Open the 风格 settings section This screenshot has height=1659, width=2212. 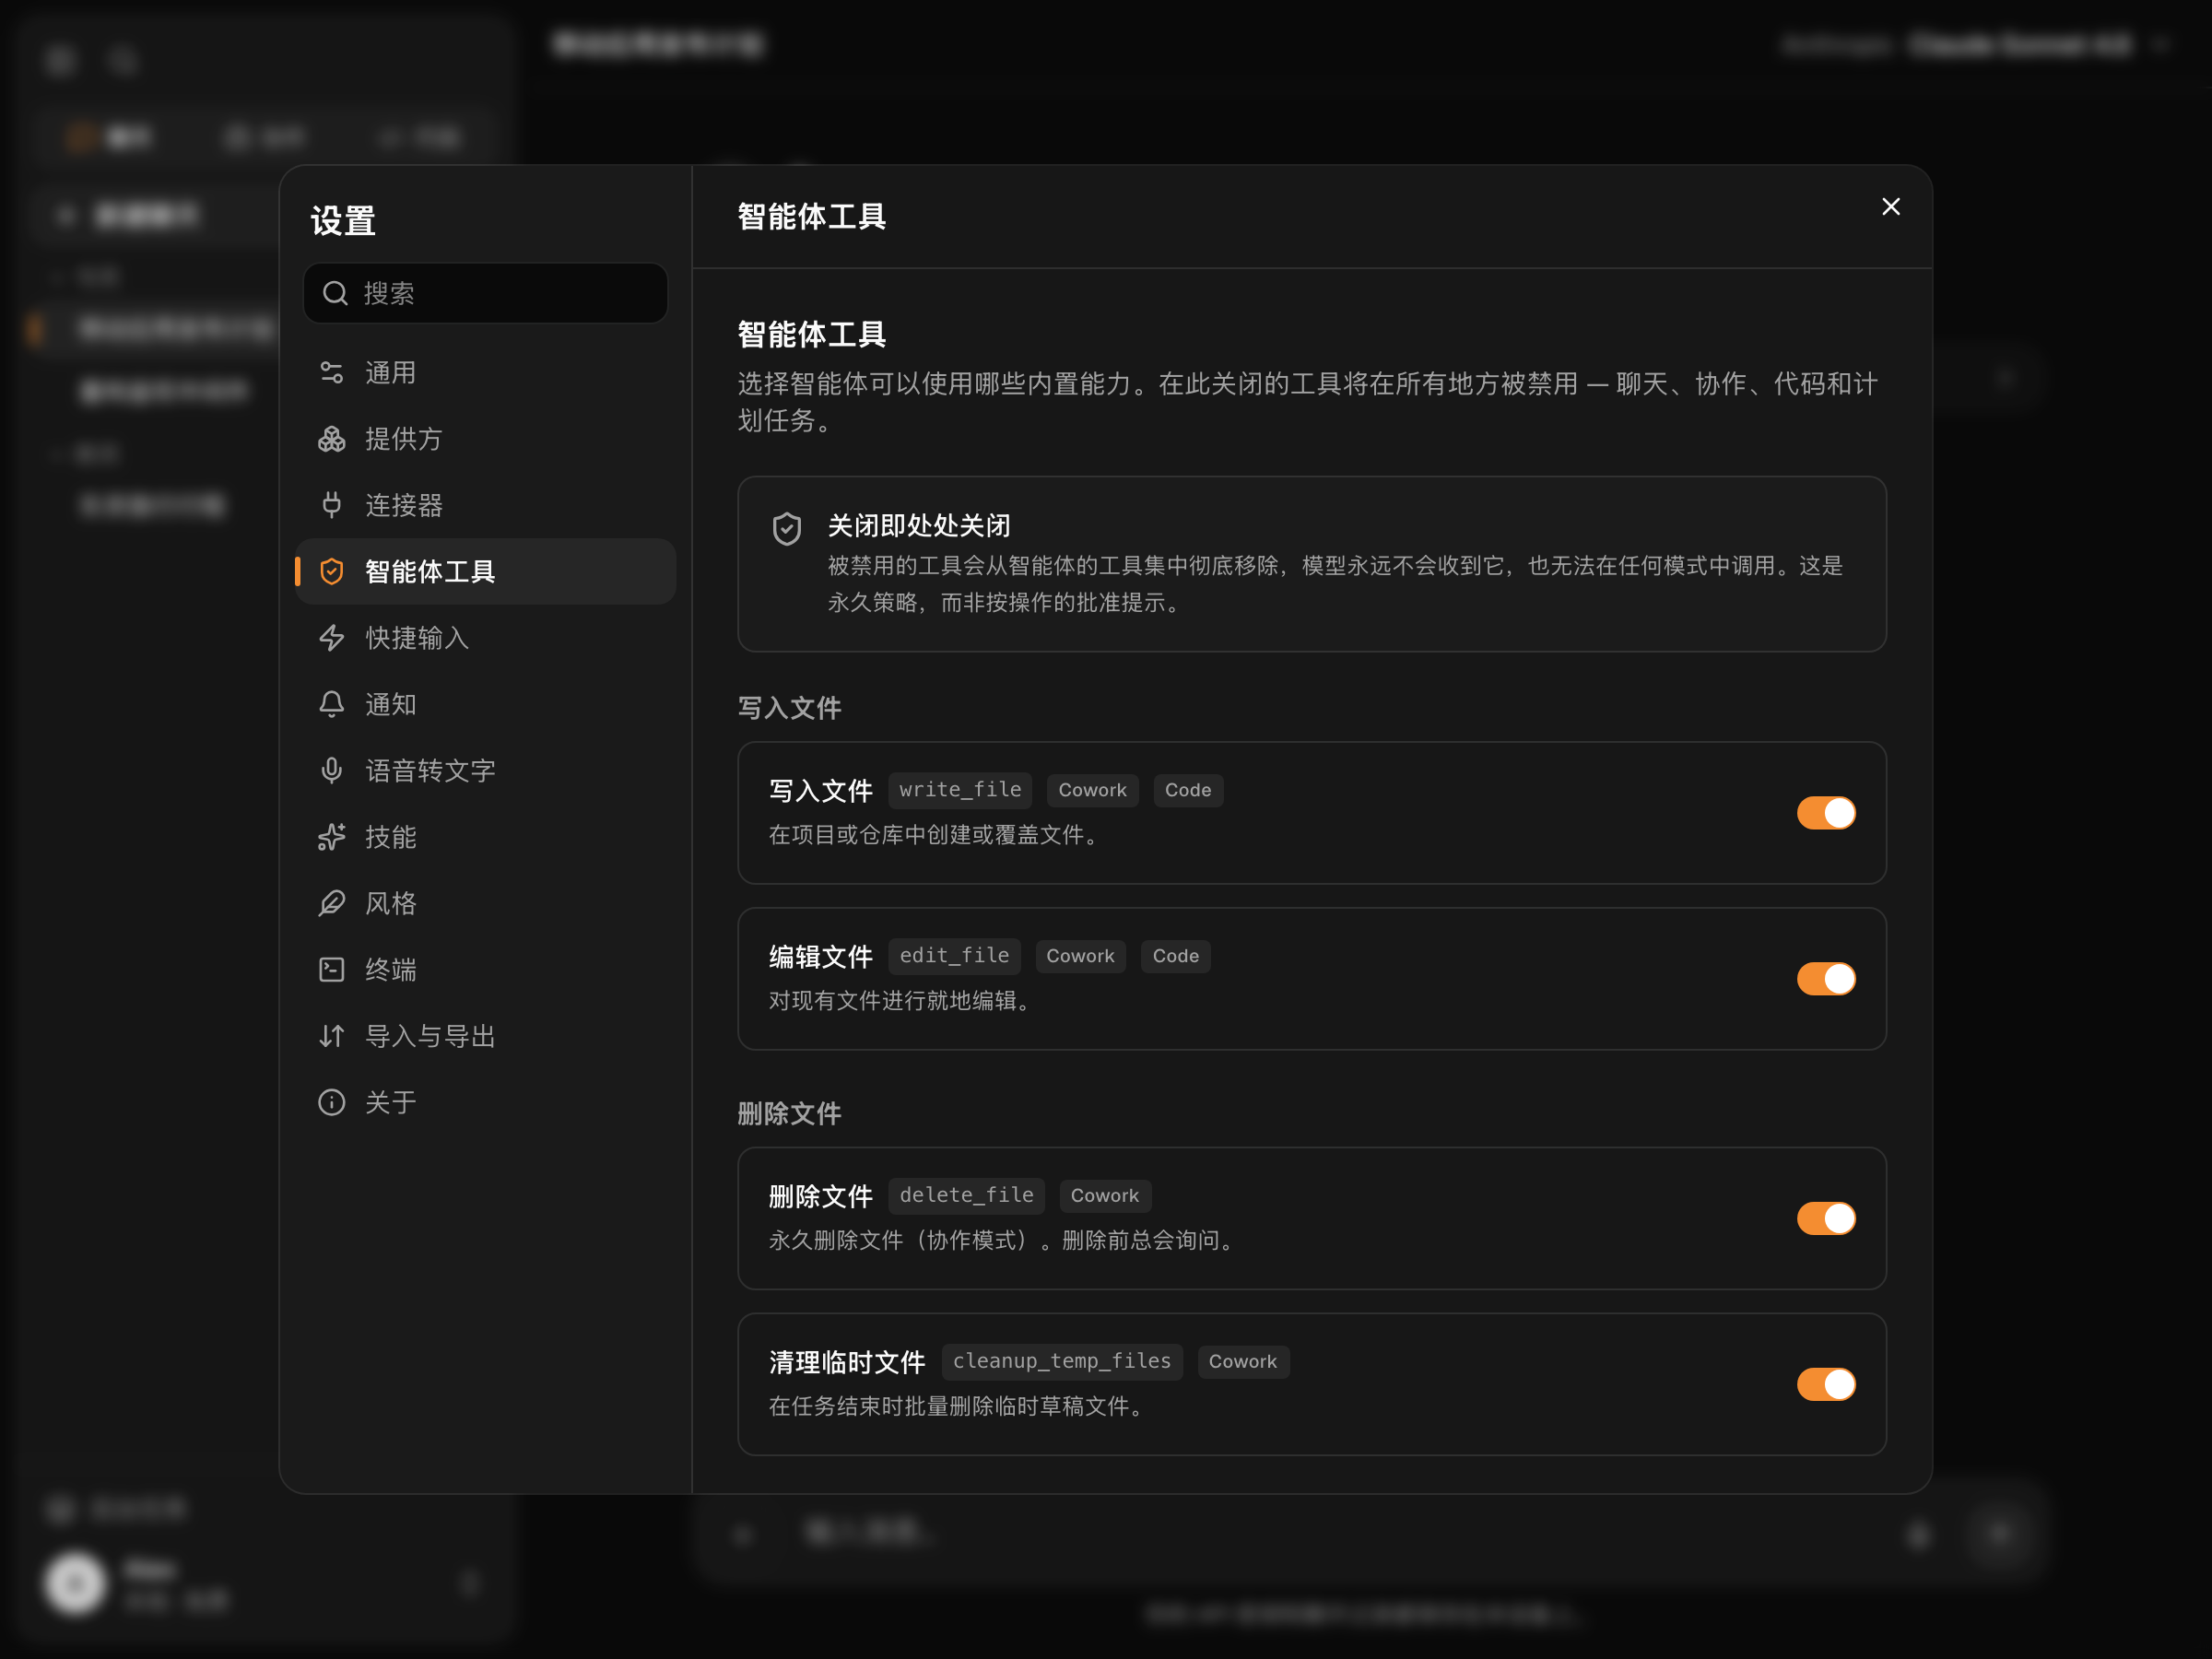click(485, 903)
